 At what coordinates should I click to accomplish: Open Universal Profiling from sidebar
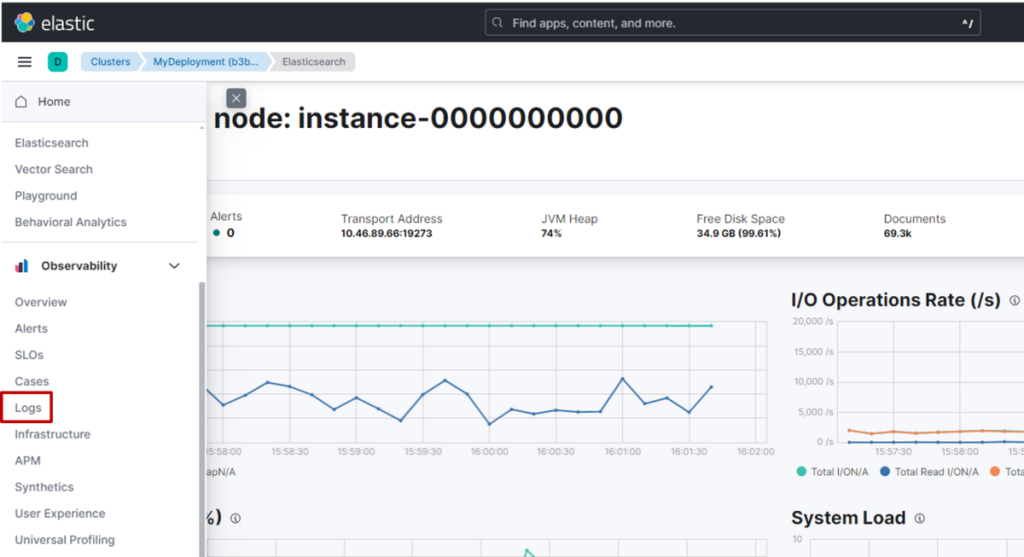point(64,540)
